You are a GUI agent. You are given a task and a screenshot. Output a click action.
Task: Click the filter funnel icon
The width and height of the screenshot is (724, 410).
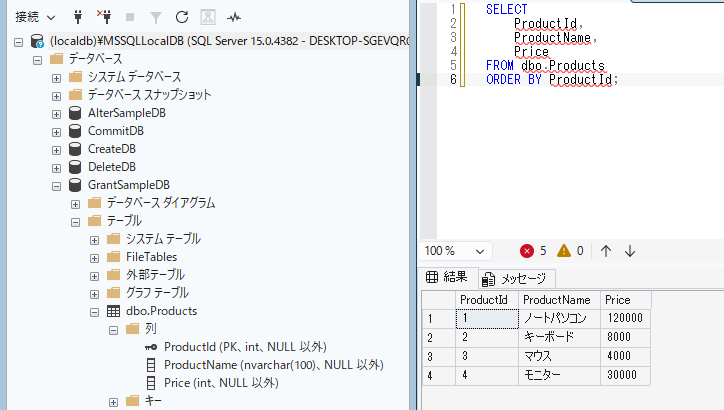coord(156,18)
